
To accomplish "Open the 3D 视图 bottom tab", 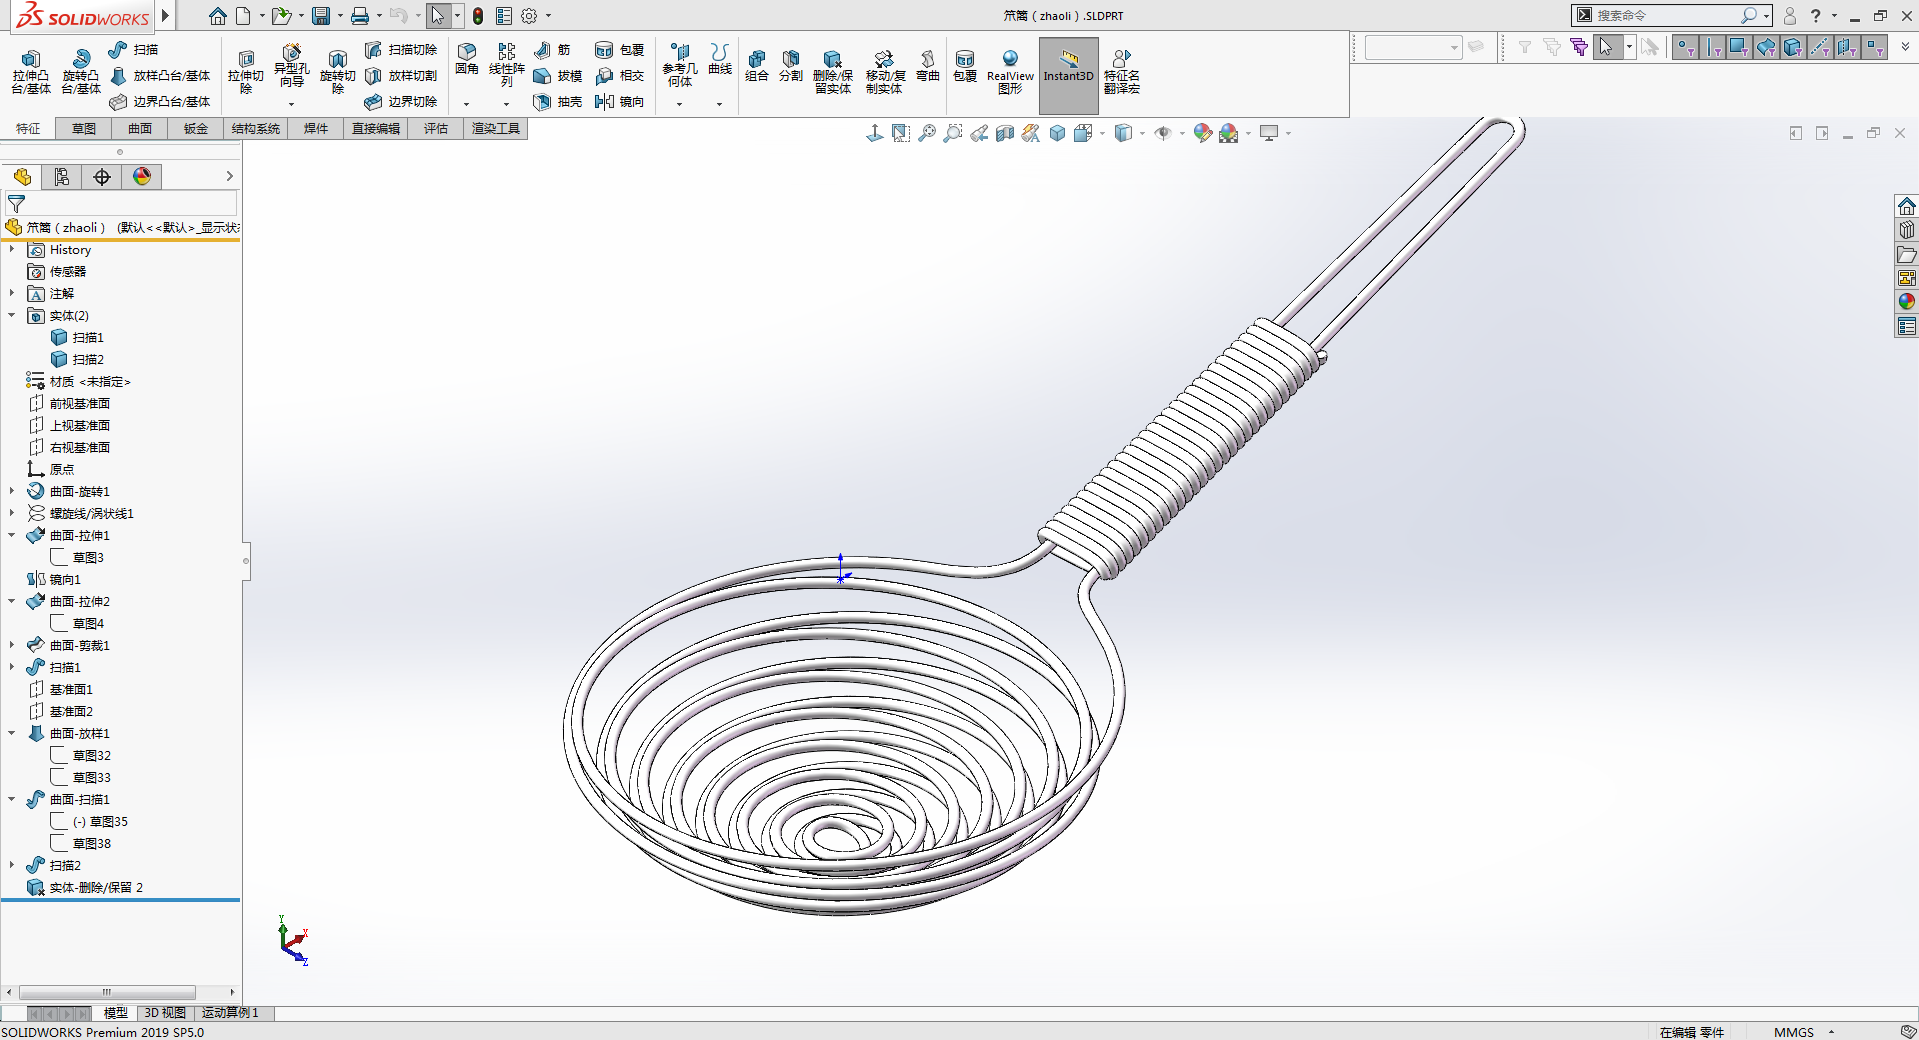I will point(165,1013).
